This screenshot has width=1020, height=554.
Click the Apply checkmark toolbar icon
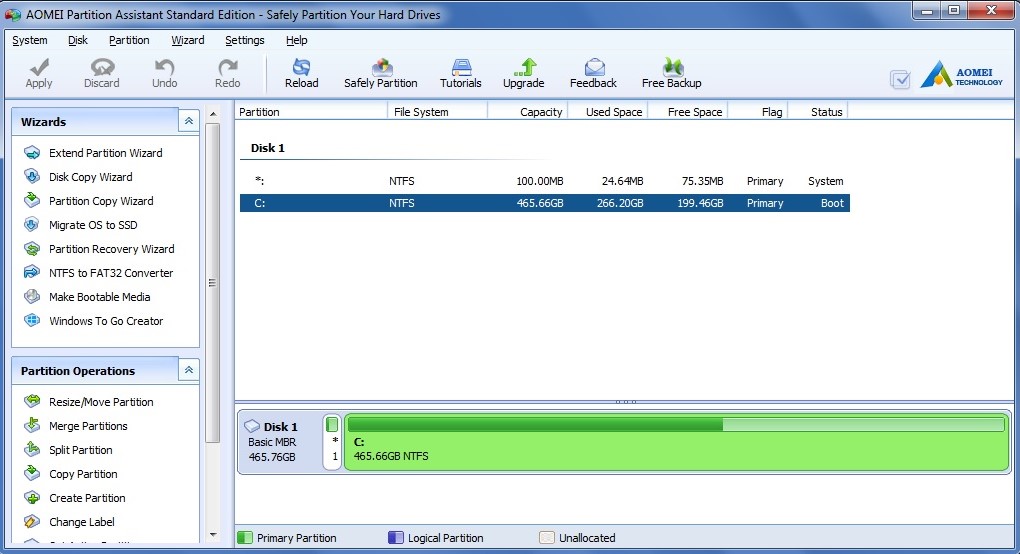point(39,67)
